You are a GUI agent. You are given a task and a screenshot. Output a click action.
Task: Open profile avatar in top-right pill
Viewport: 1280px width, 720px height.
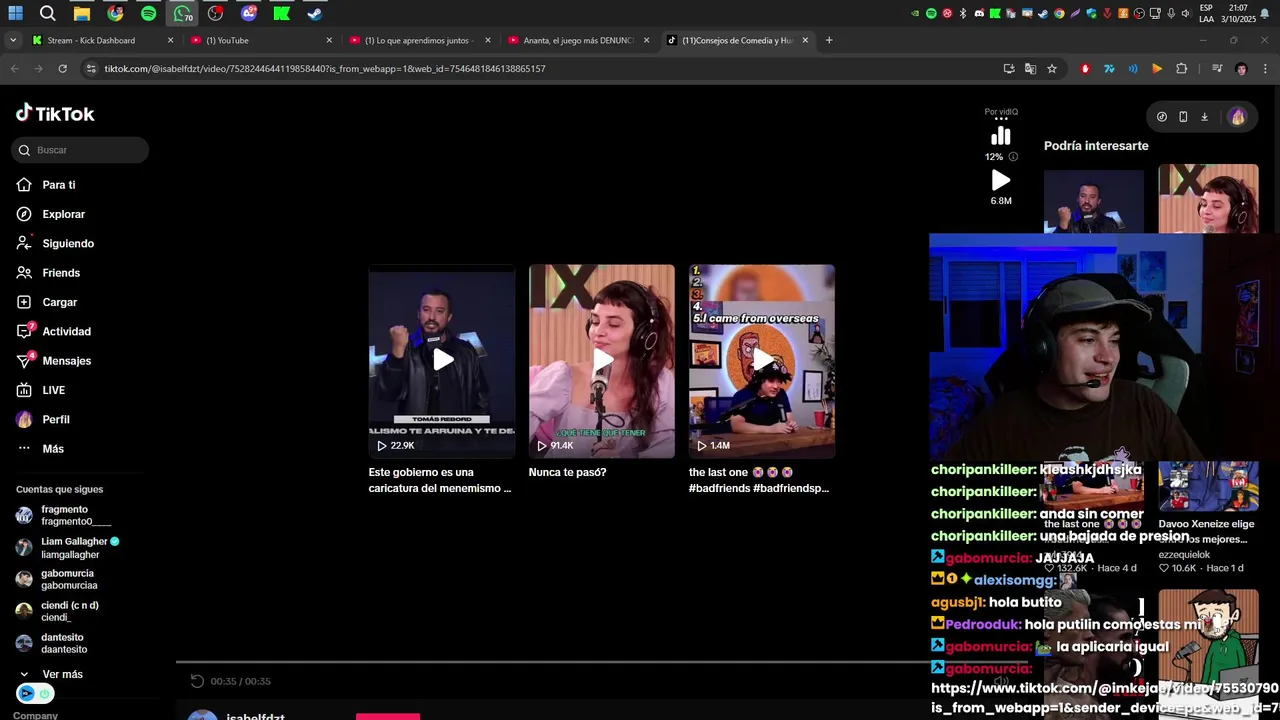tap(1238, 117)
